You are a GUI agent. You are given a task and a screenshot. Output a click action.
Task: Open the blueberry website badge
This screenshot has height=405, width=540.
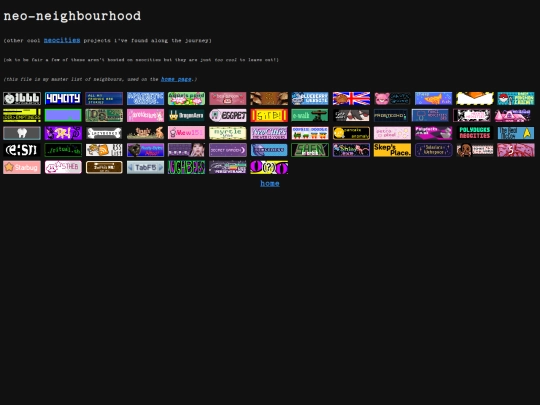coord(310,98)
